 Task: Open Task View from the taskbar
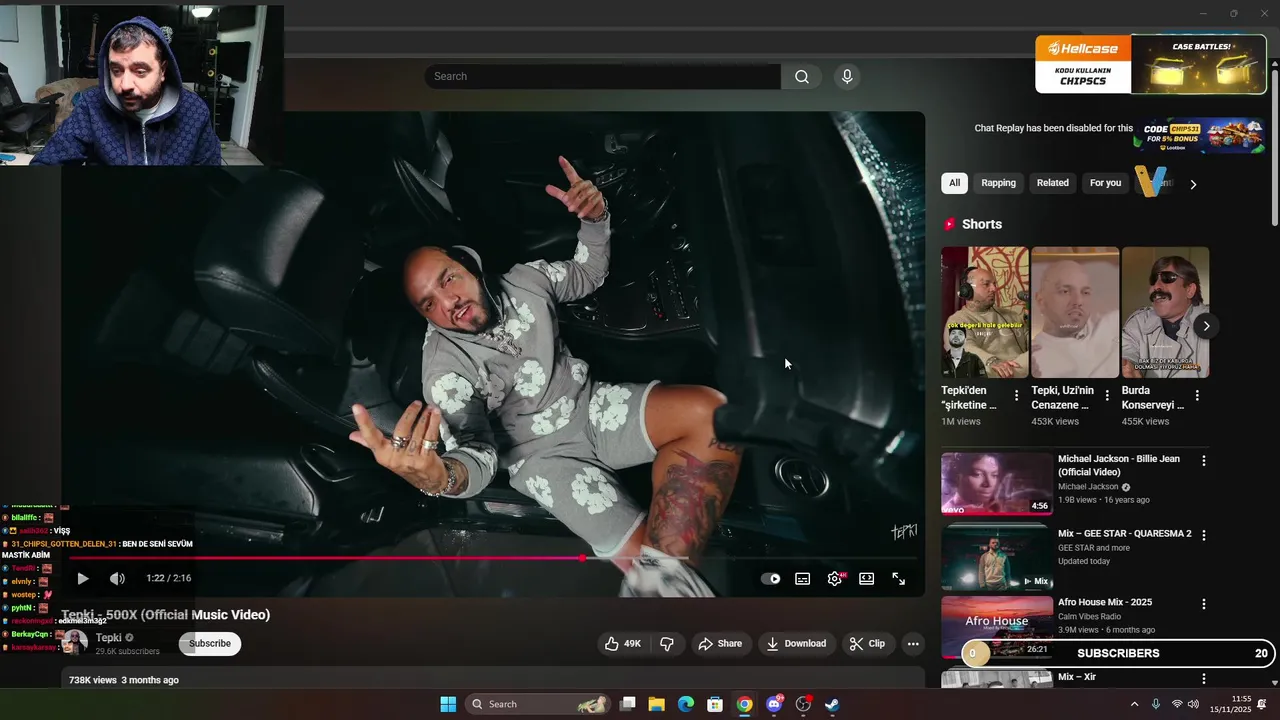(627, 704)
